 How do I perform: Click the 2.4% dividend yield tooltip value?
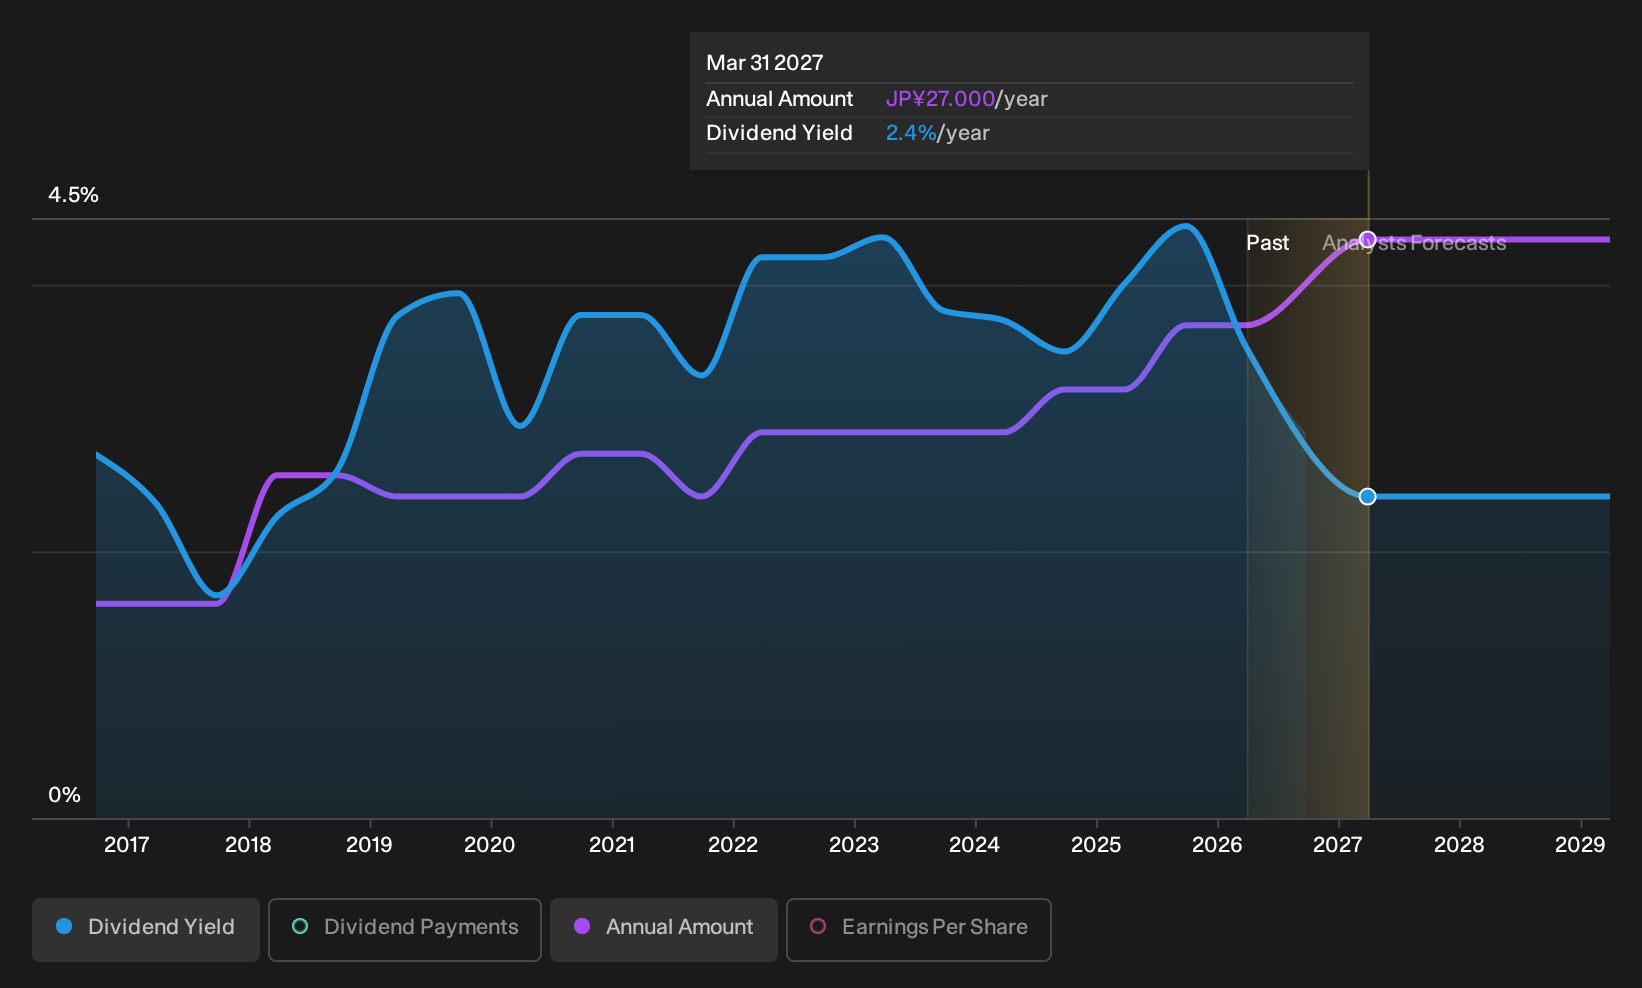[x=911, y=133]
